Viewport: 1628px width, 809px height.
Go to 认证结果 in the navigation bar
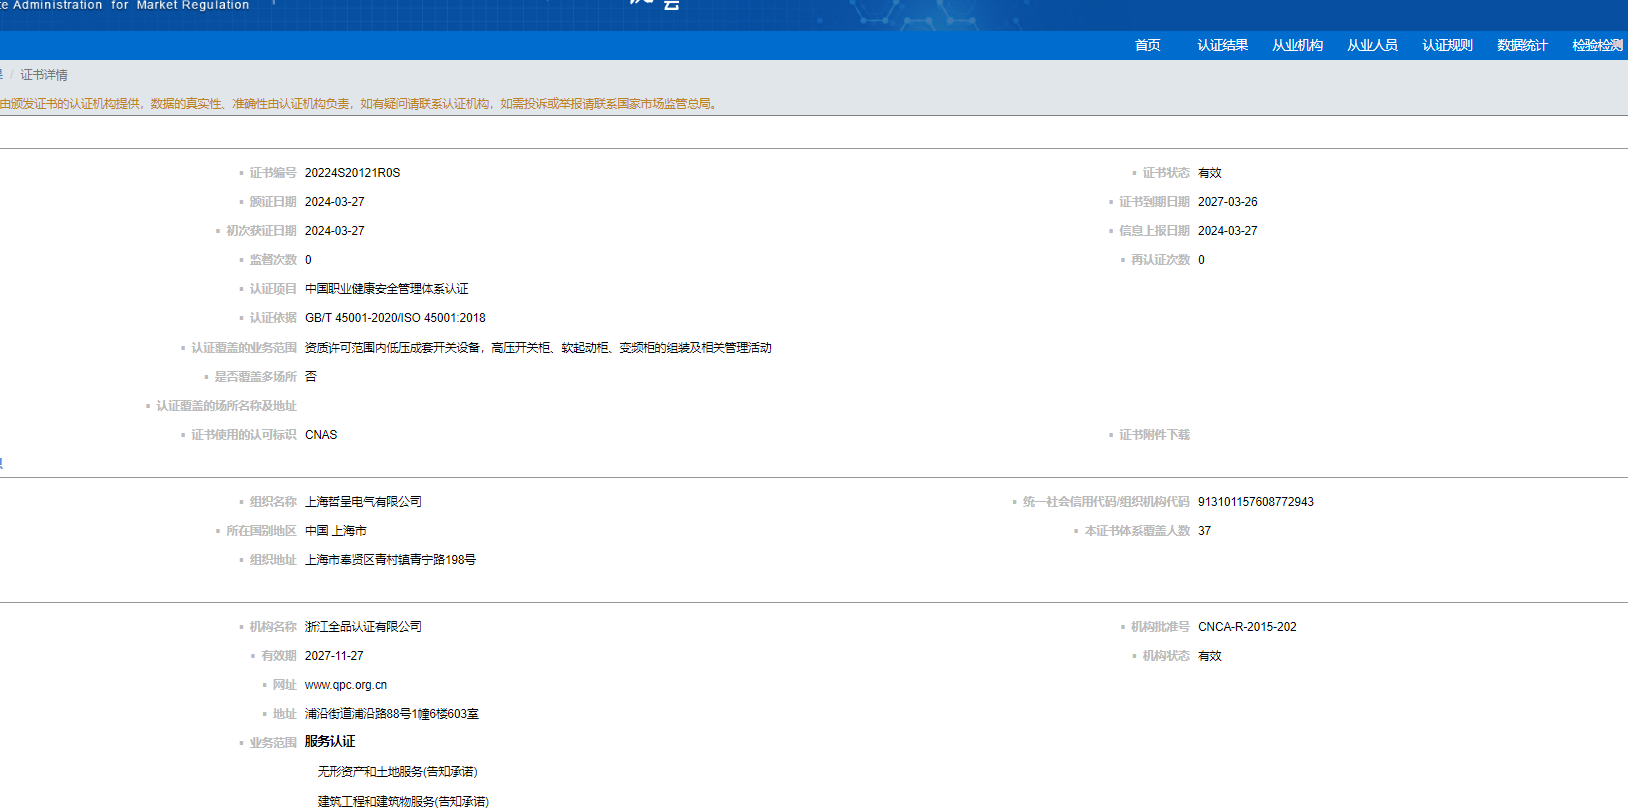[1222, 45]
